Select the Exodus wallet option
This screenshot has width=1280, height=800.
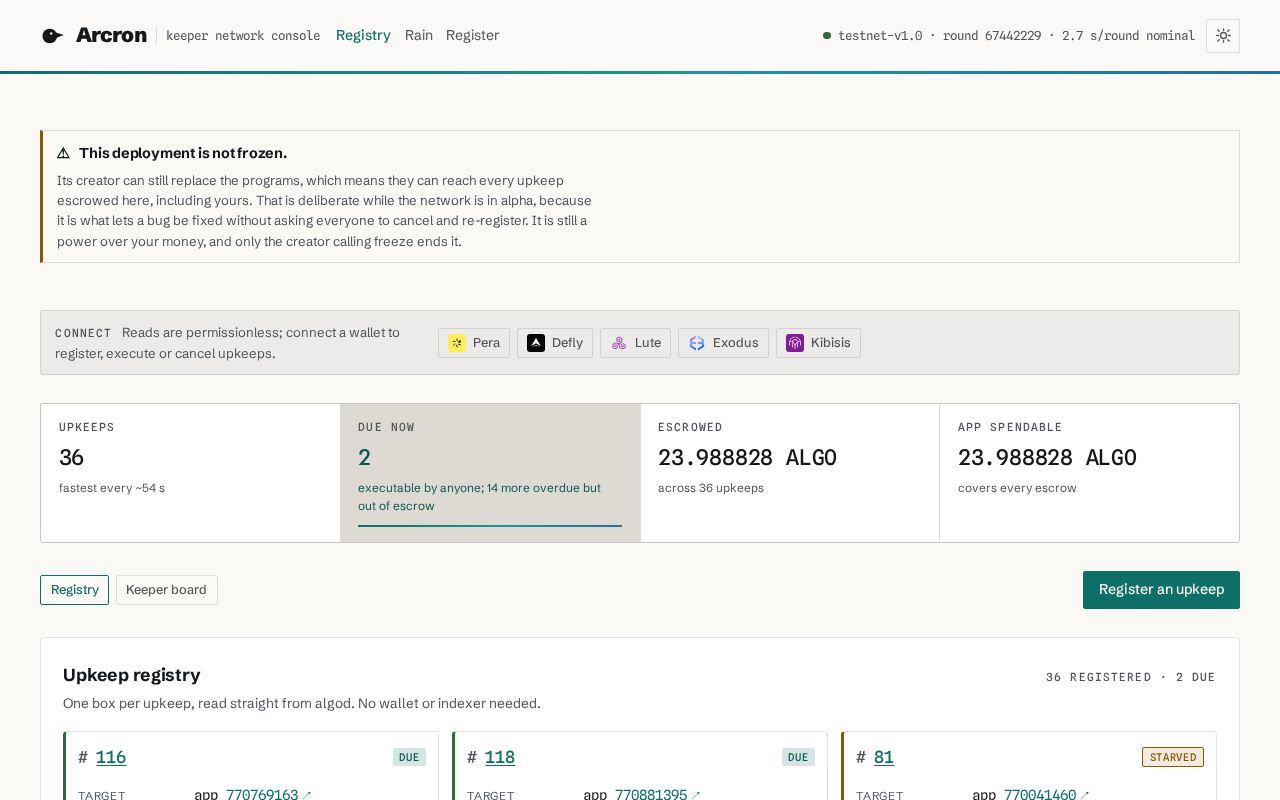[723, 343]
